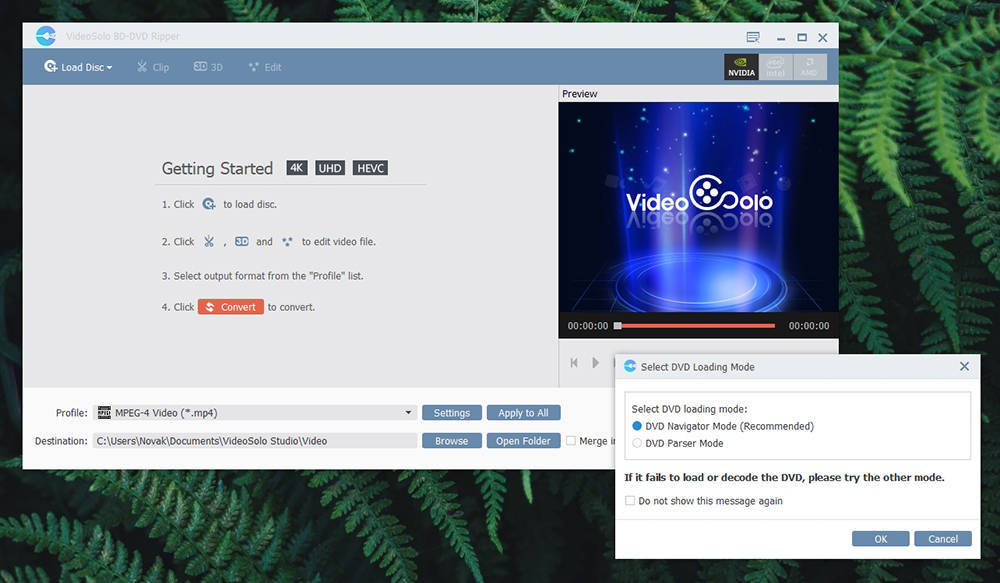Toggle the Merge checkbox
The height and width of the screenshot is (583, 1000).
coord(571,441)
